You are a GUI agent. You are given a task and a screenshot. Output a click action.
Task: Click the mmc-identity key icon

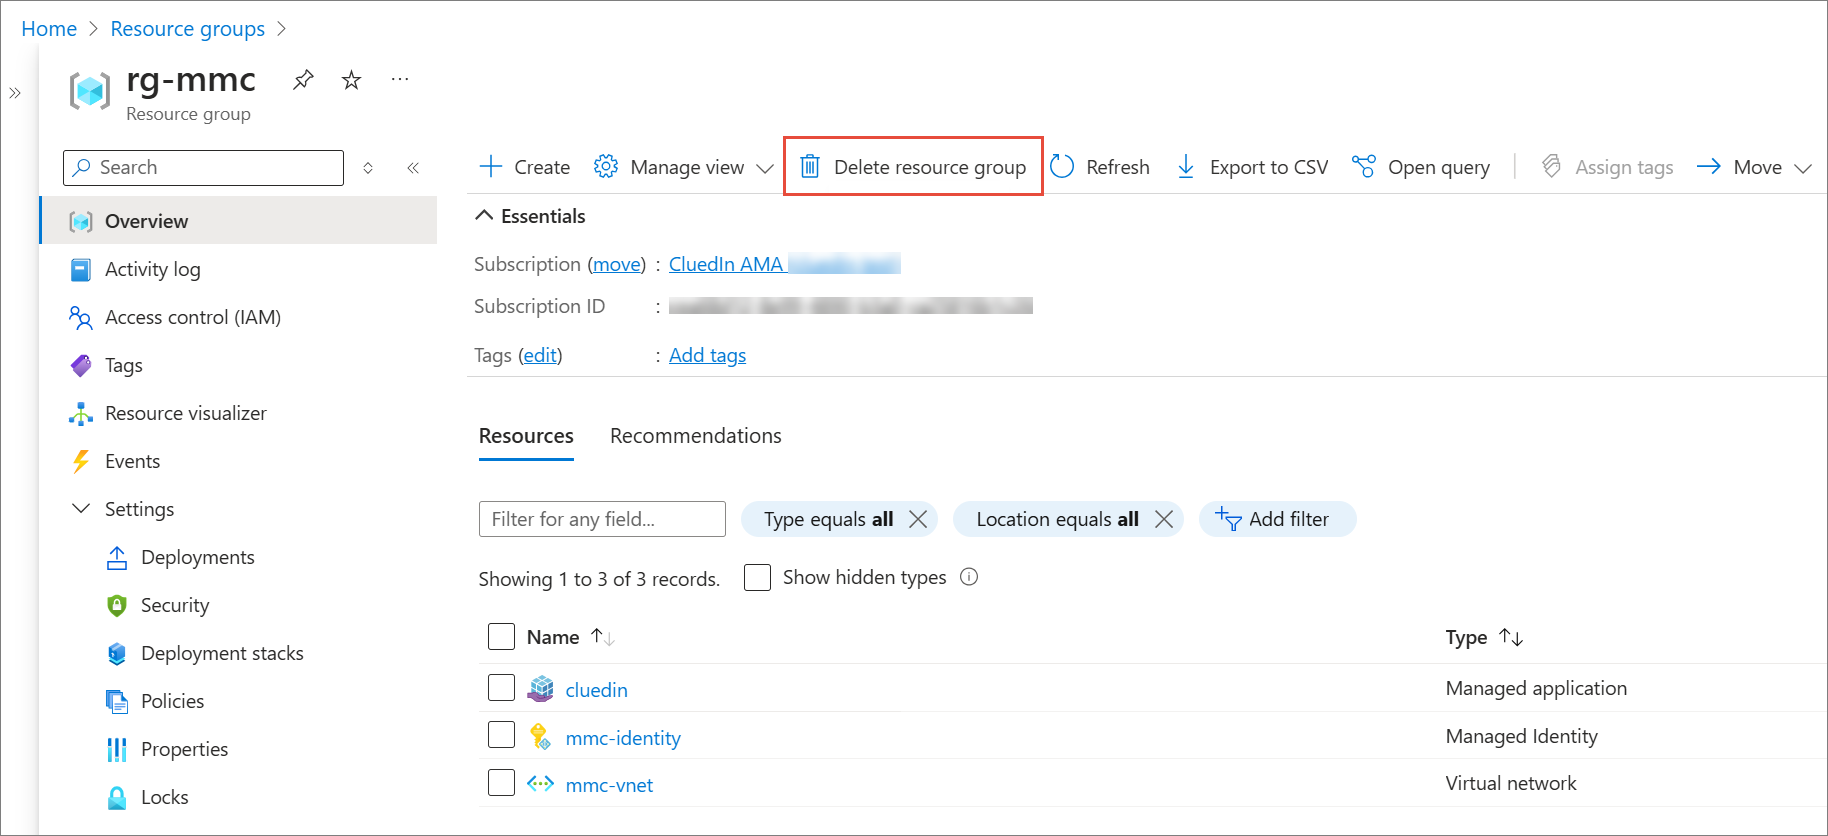click(541, 737)
